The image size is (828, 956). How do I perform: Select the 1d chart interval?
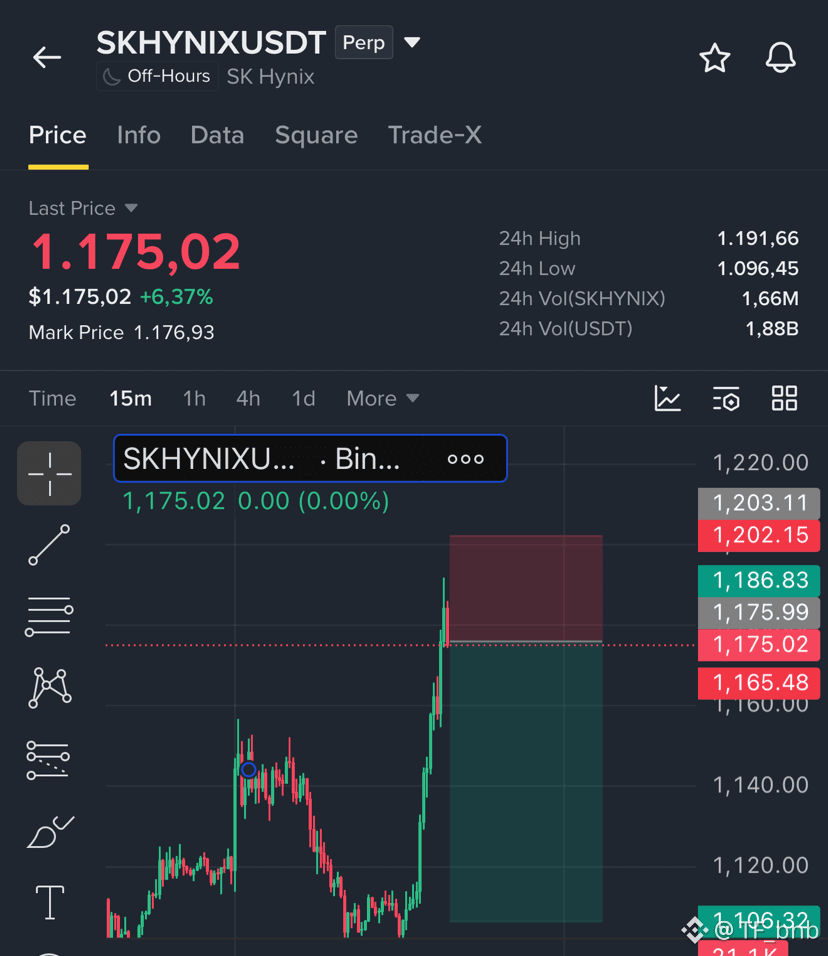pos(304,398)
